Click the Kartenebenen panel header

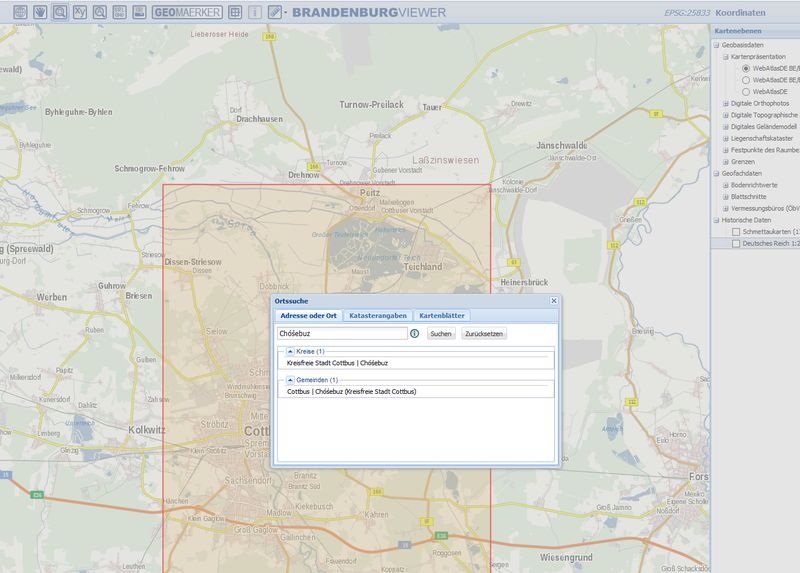755,31
